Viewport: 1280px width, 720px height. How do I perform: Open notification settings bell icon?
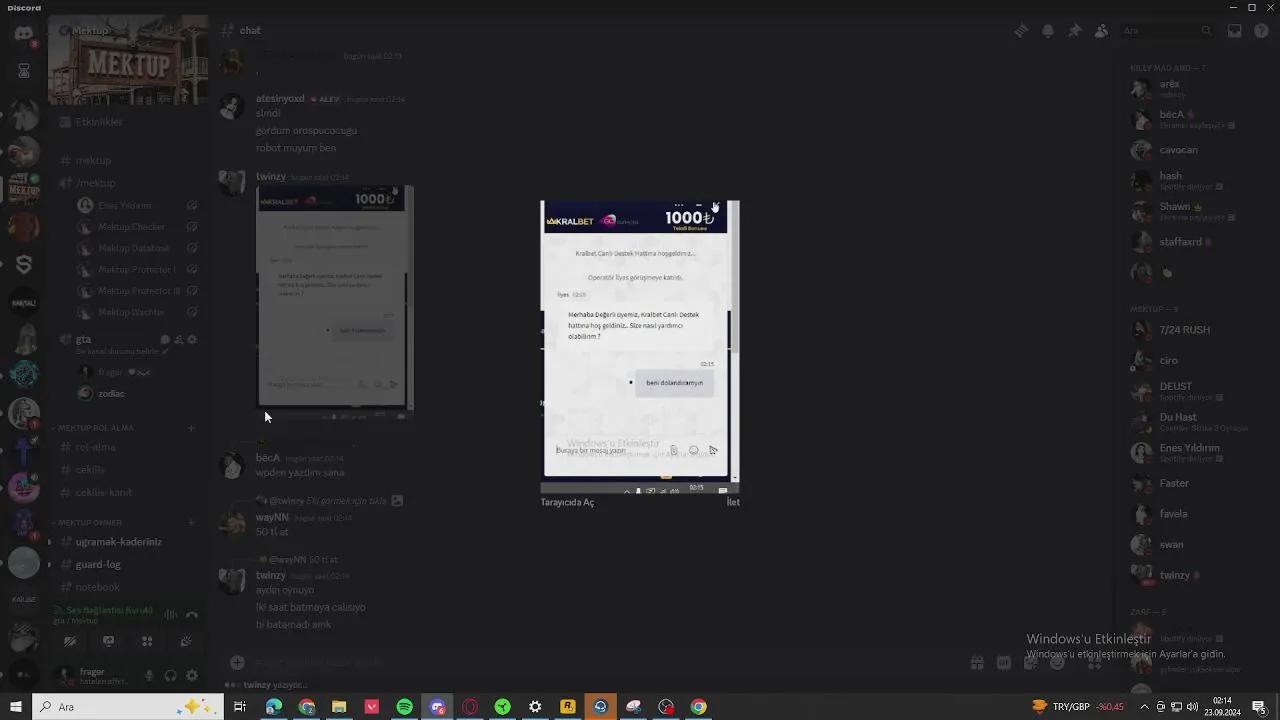click(1048, 31)
